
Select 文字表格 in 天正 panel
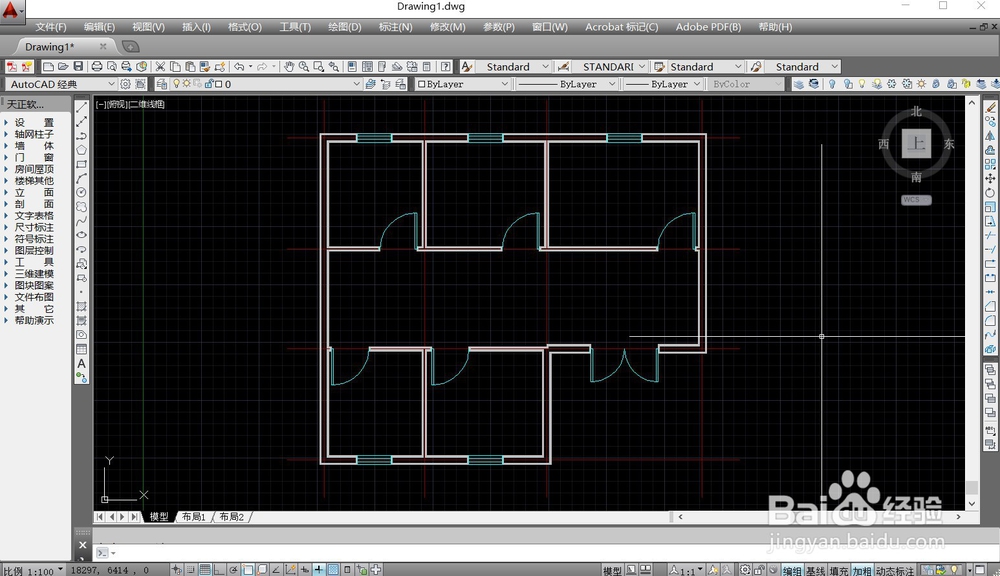34,216
